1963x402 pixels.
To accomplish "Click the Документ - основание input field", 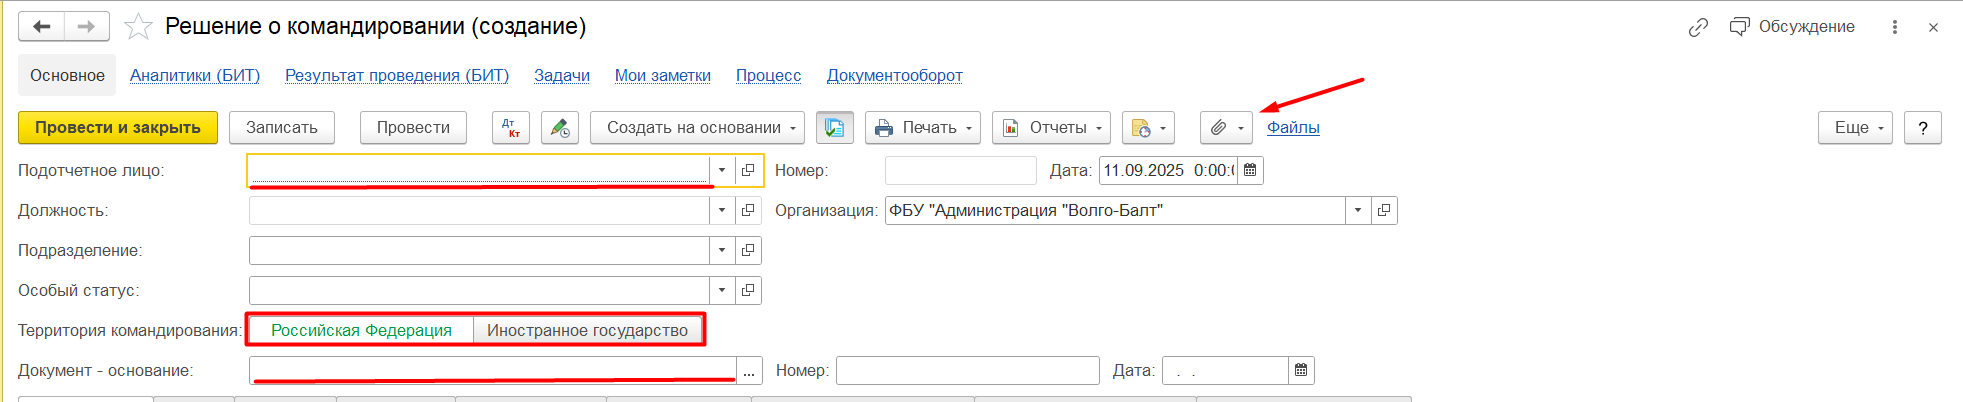I will coord(492,371).
